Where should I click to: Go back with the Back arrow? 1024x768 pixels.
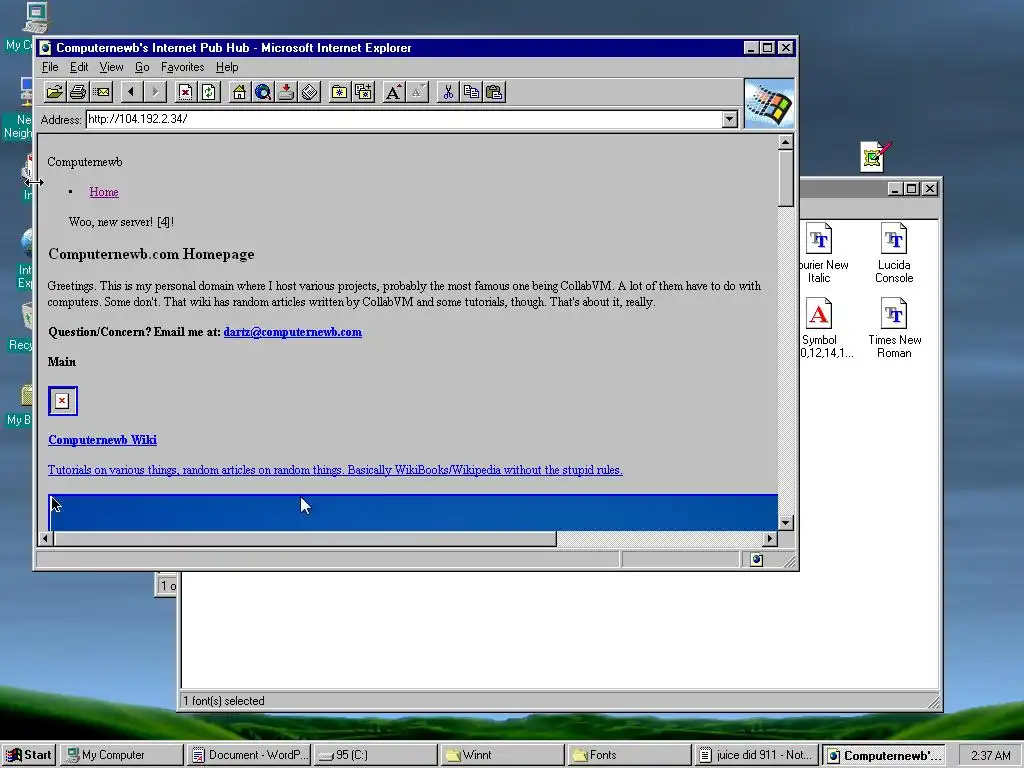[131, 92]
